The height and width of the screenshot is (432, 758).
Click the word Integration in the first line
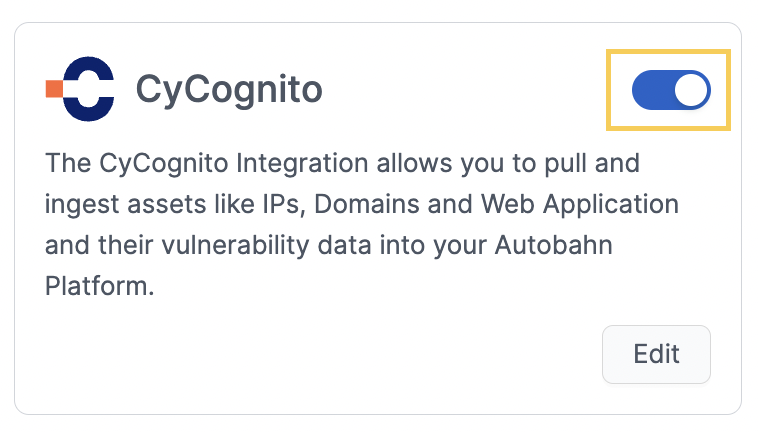(x=302, y=163)
